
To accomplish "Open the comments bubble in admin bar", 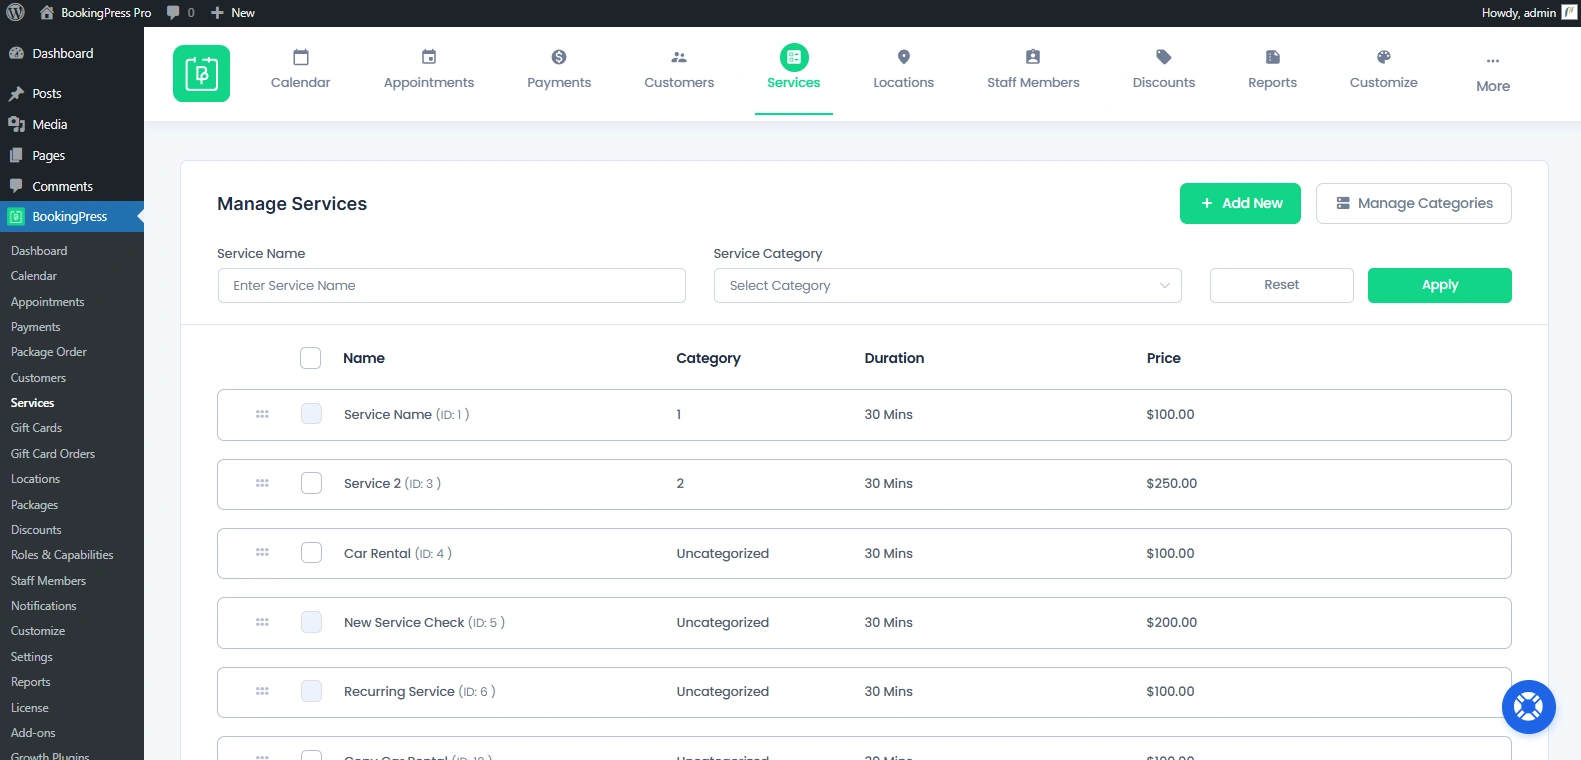I will coord(173,13).
